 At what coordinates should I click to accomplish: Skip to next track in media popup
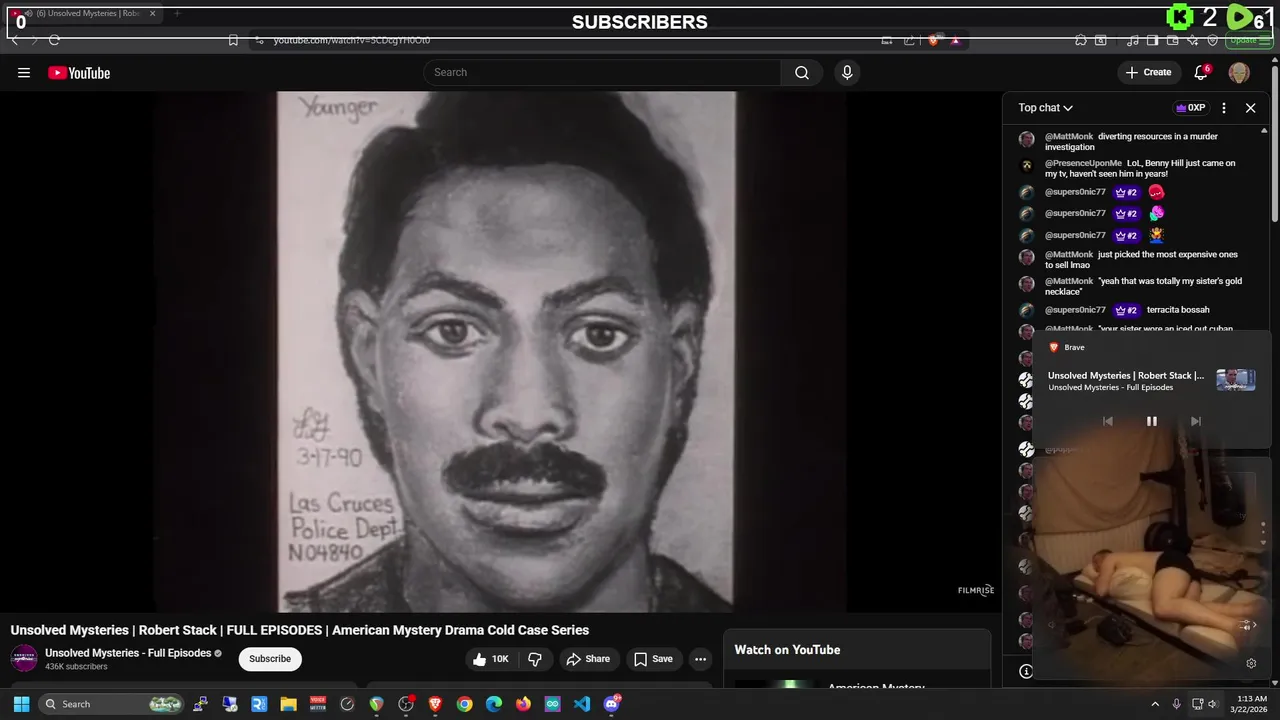pyautogui.click(x=1195, y=421)
